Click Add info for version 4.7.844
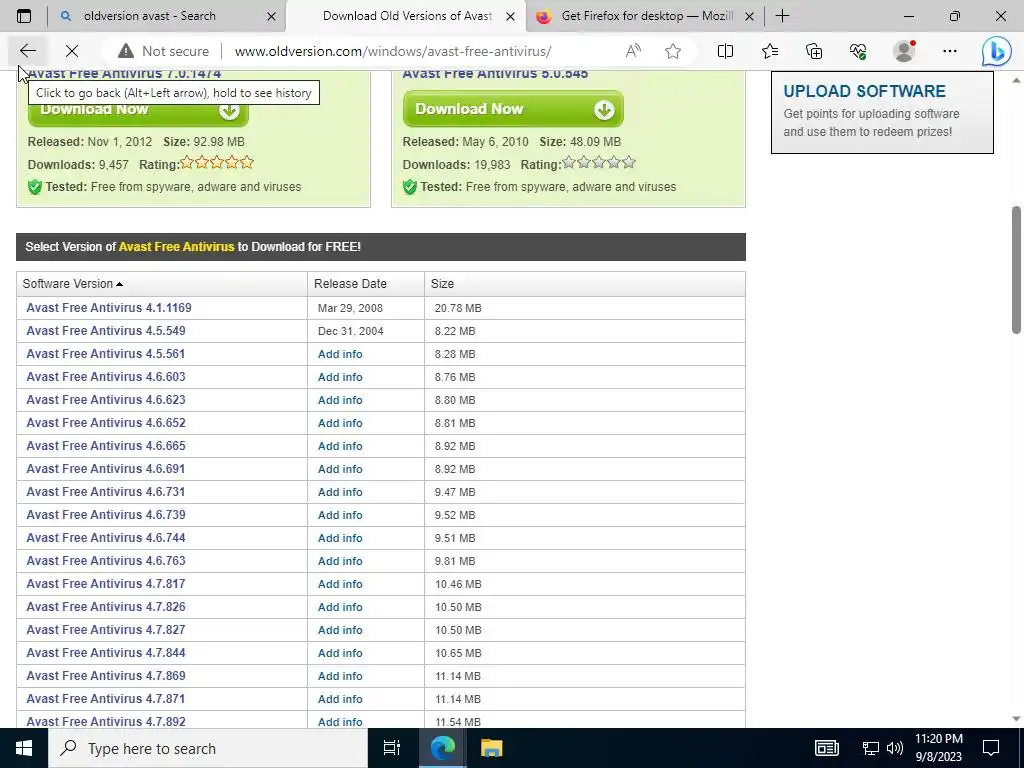 coord(340,653)
